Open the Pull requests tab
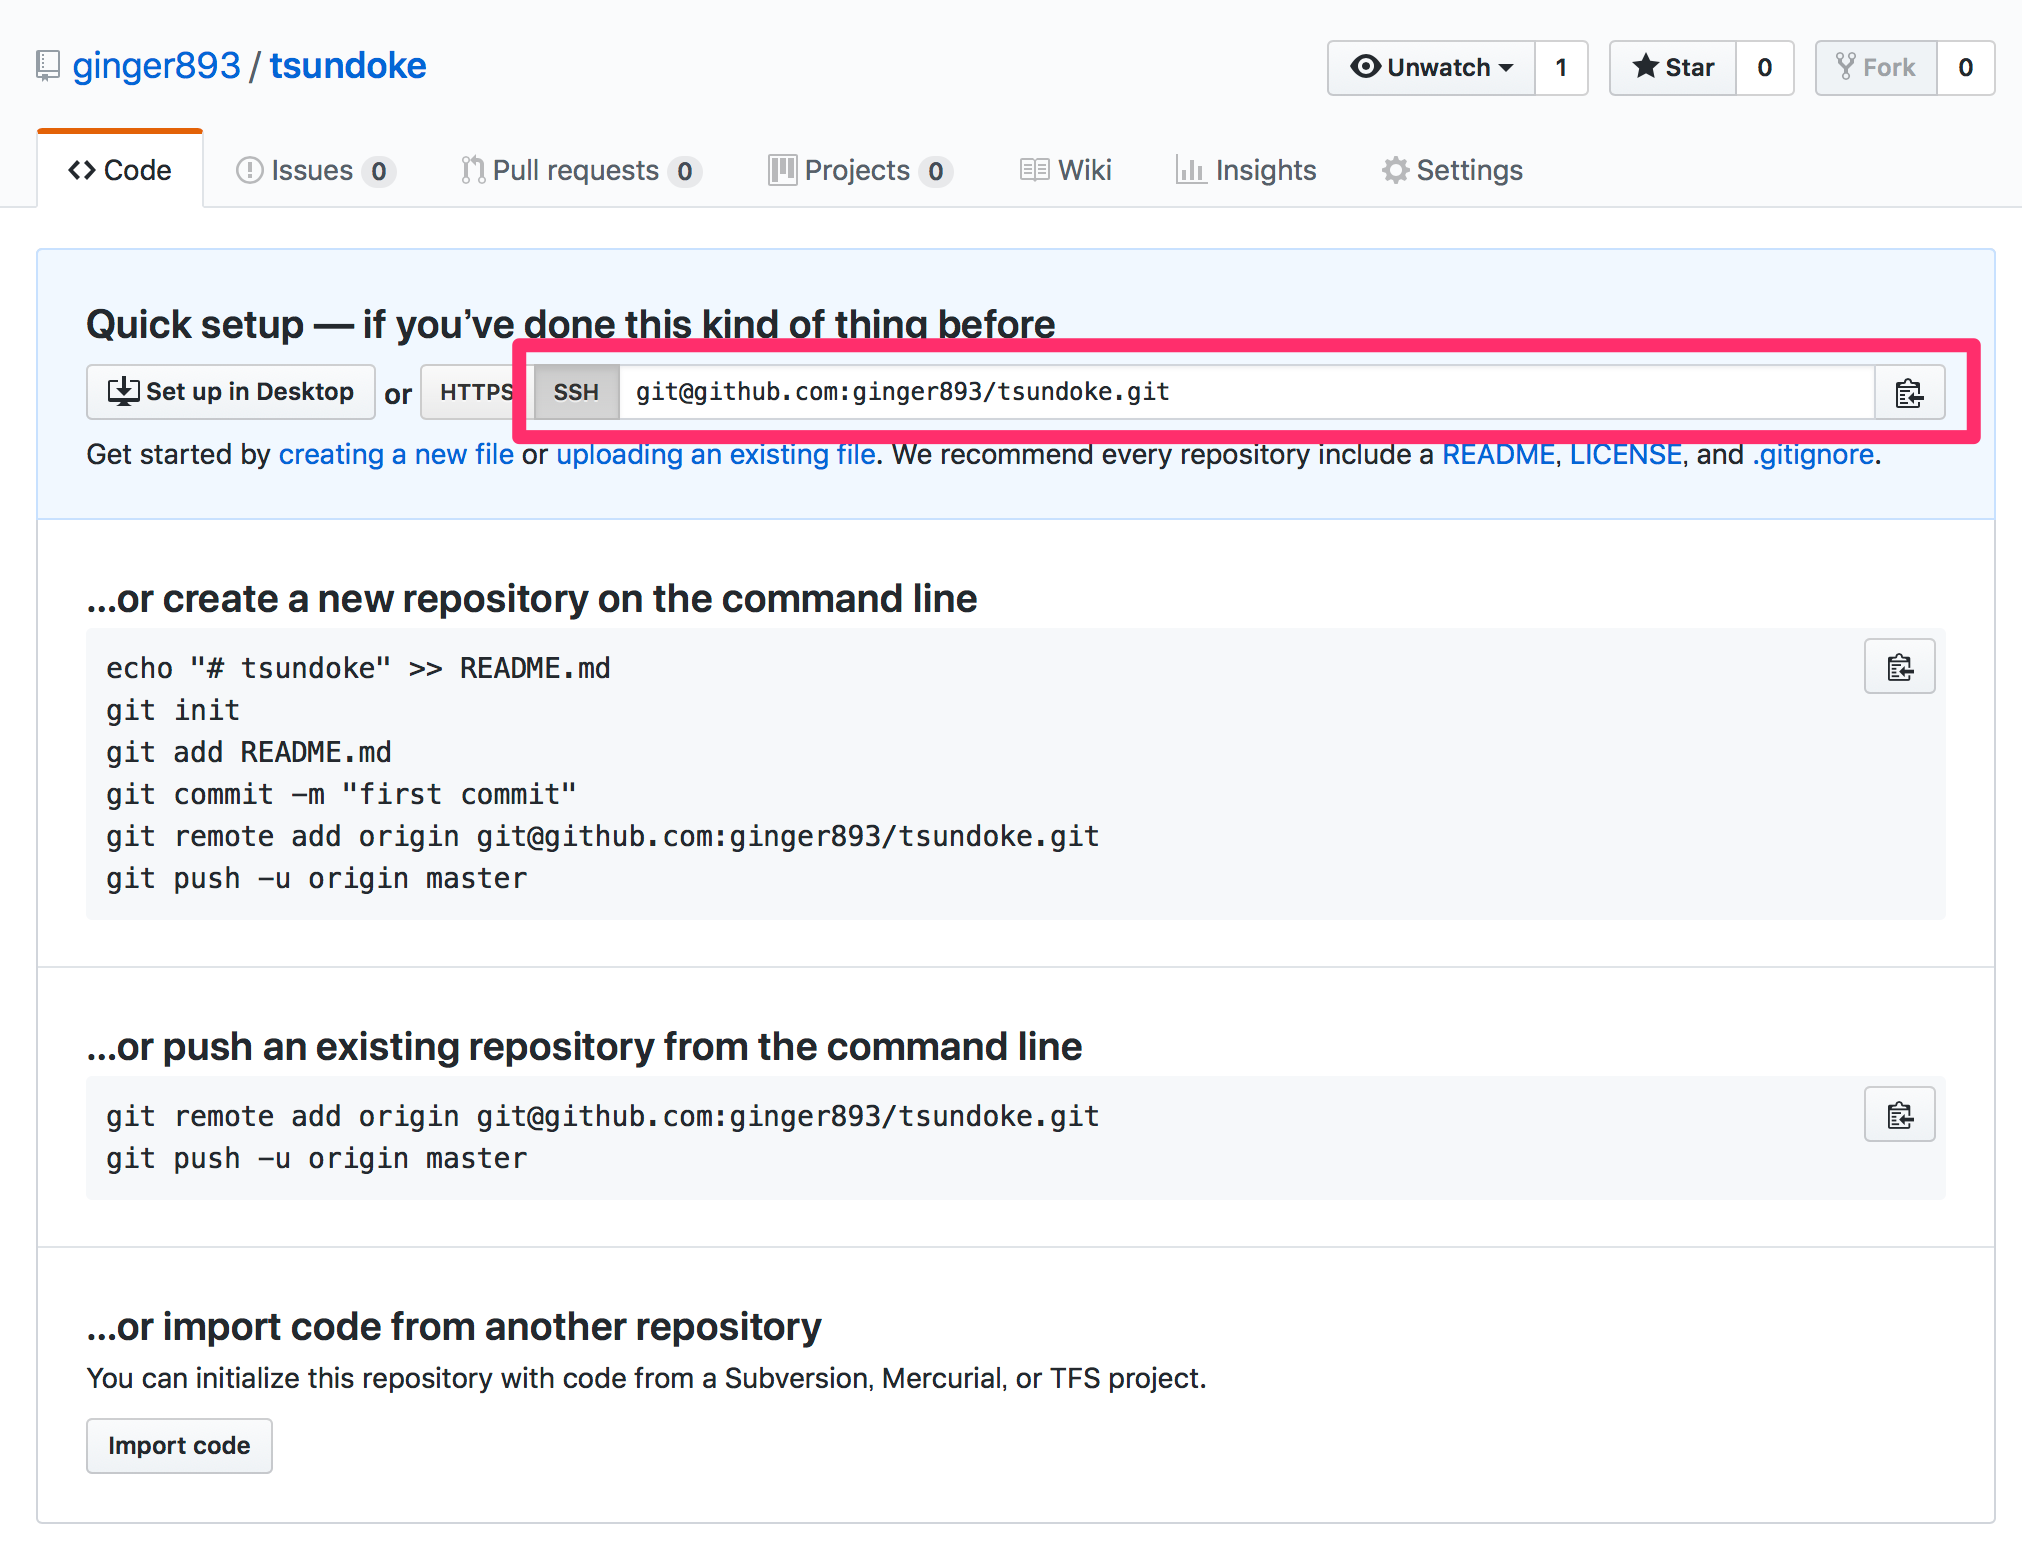The height and width of the screenshot is (1552, 2022). [x=581, y=171]
